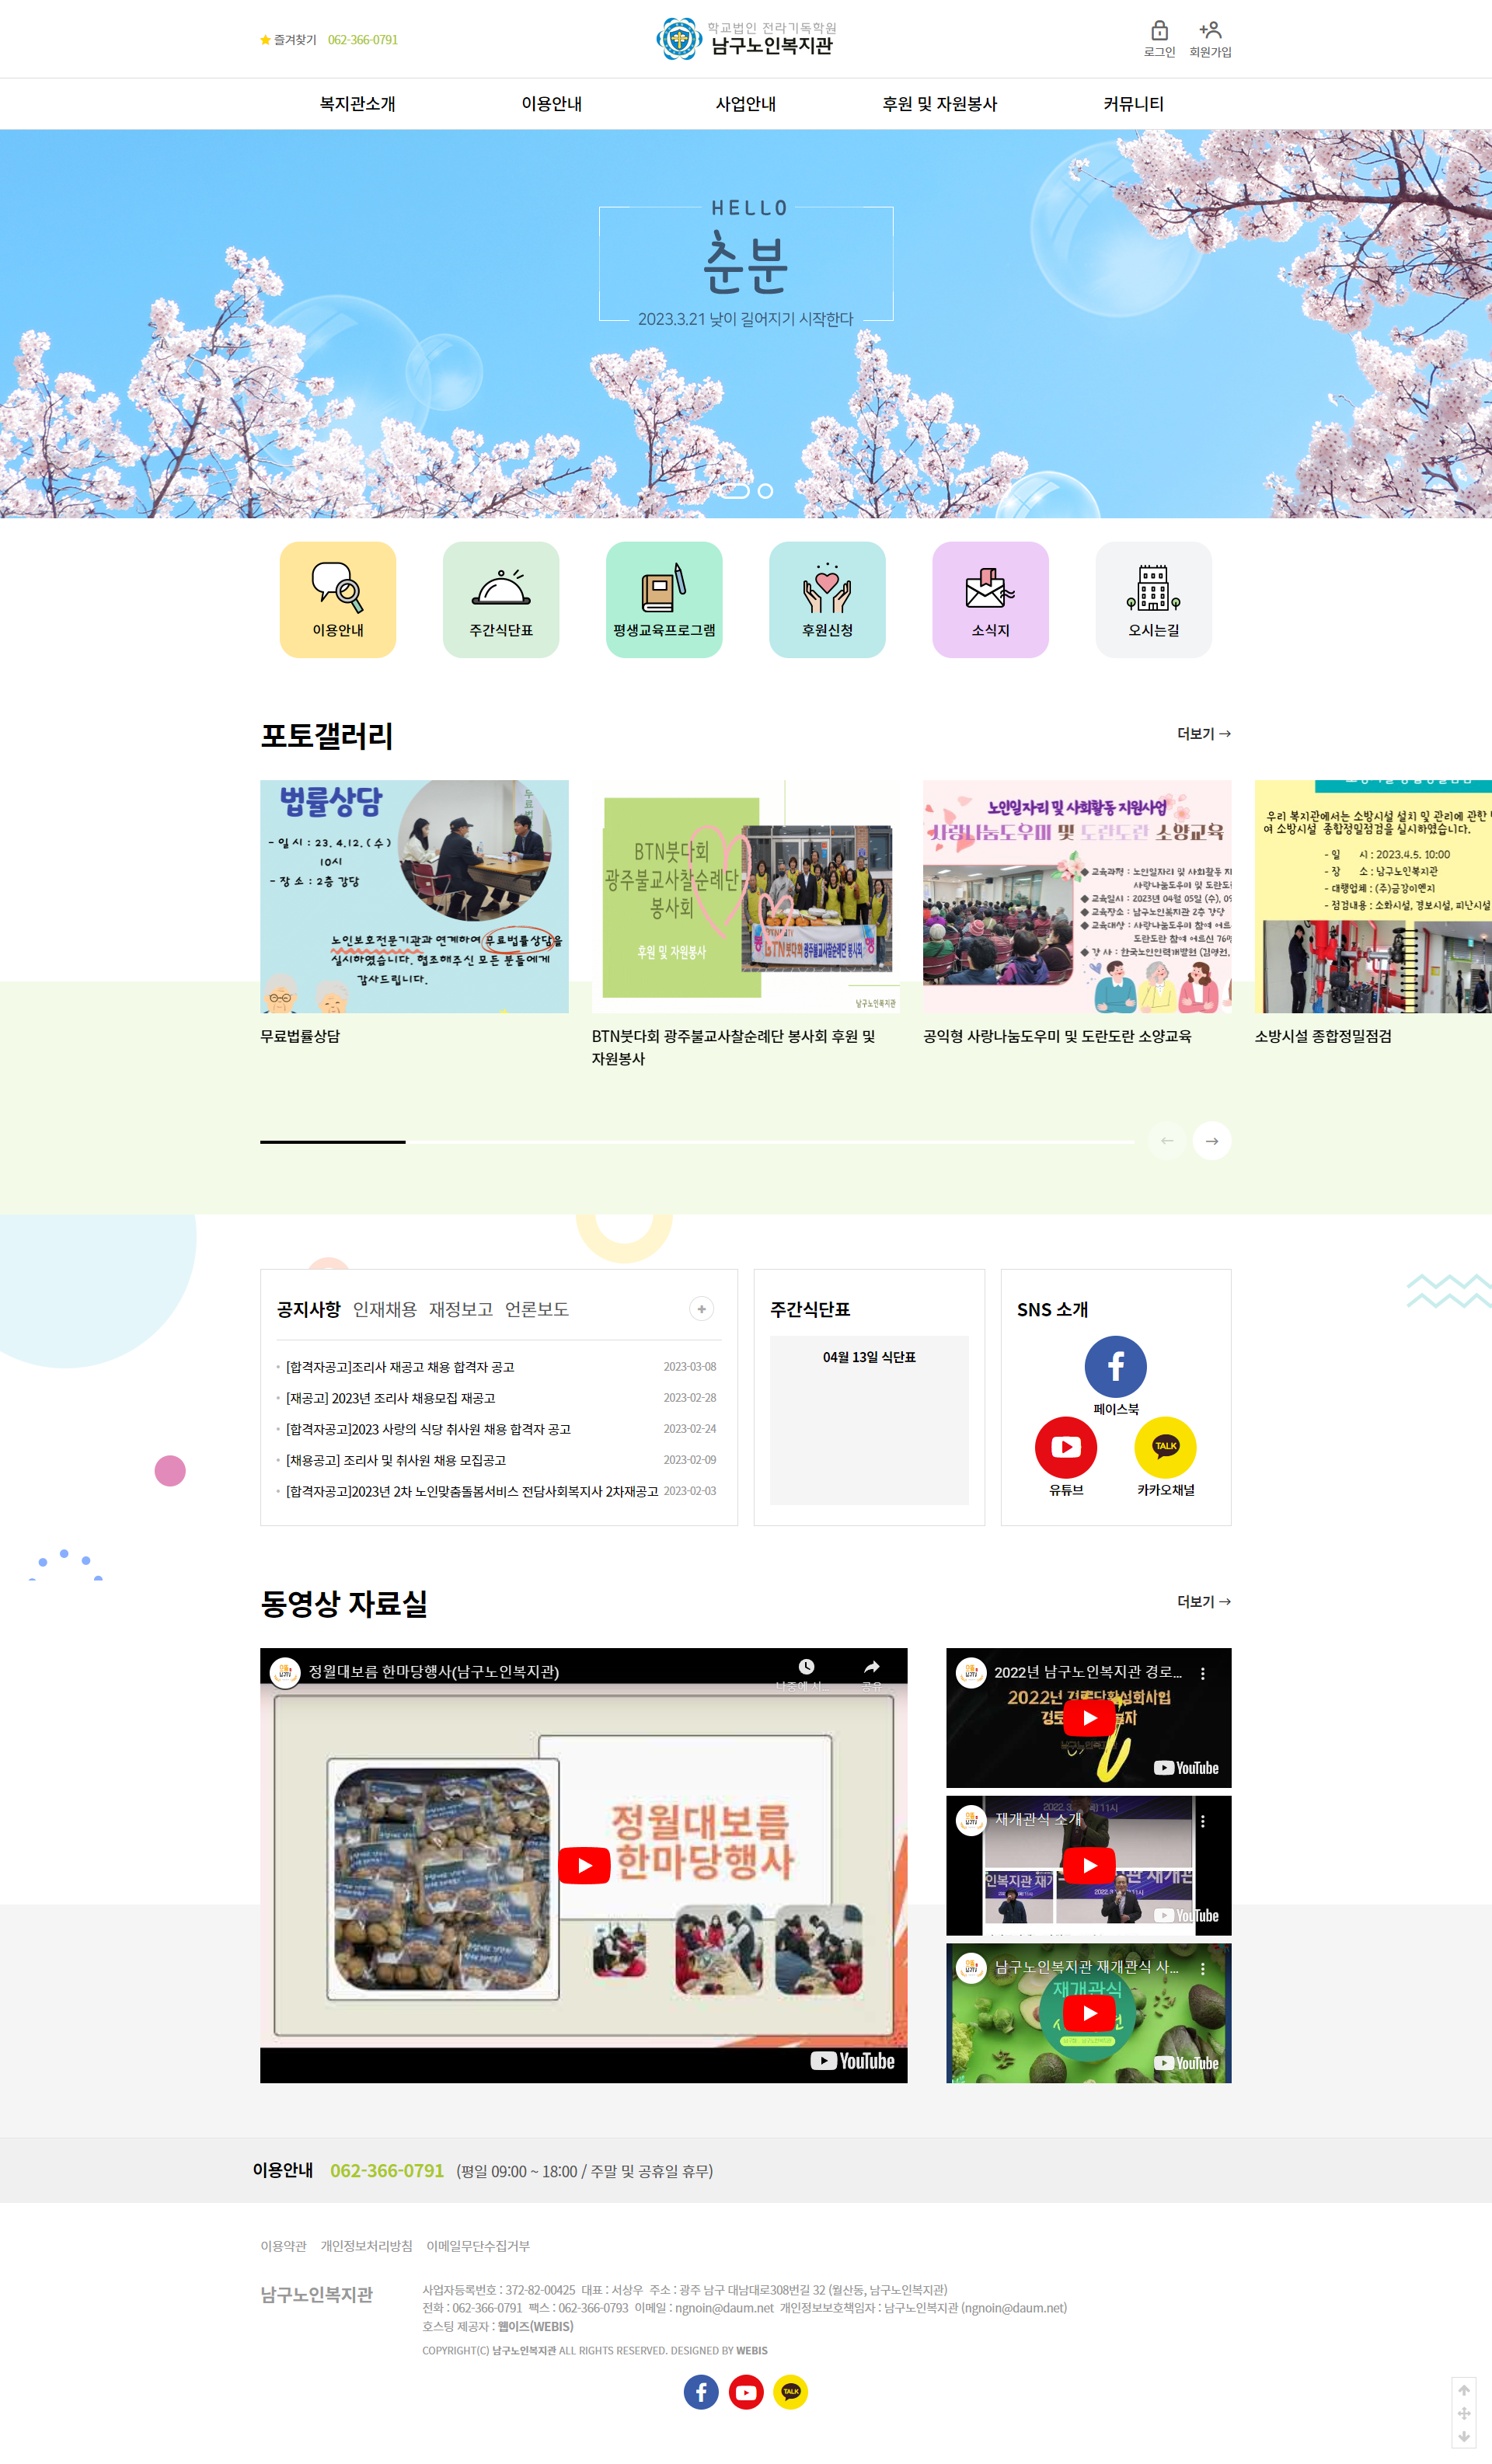Switch to the 공지사항 tab
This screenshot has width=1492, height=2464.
309,1309
